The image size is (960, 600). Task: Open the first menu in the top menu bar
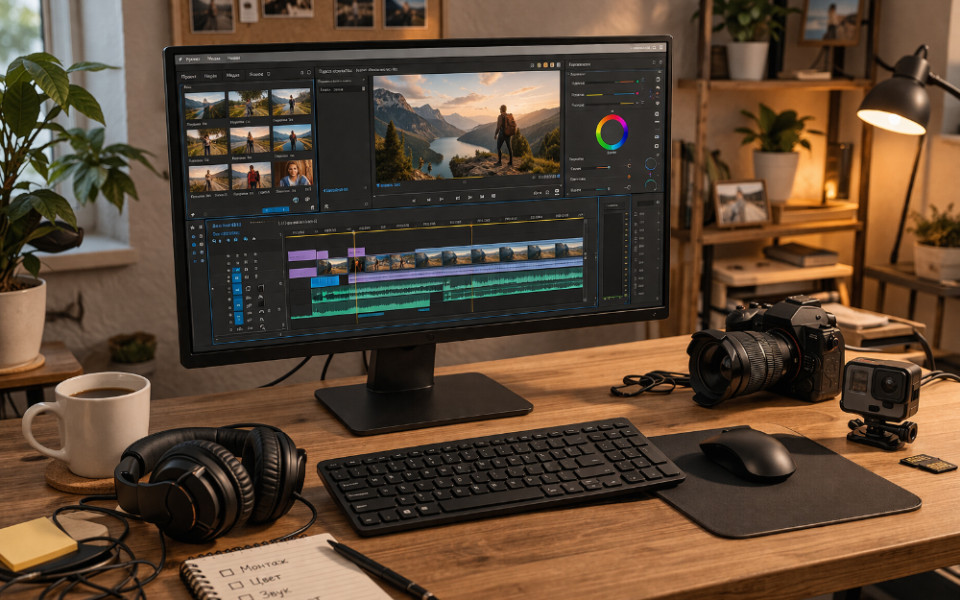coord(192,59)
